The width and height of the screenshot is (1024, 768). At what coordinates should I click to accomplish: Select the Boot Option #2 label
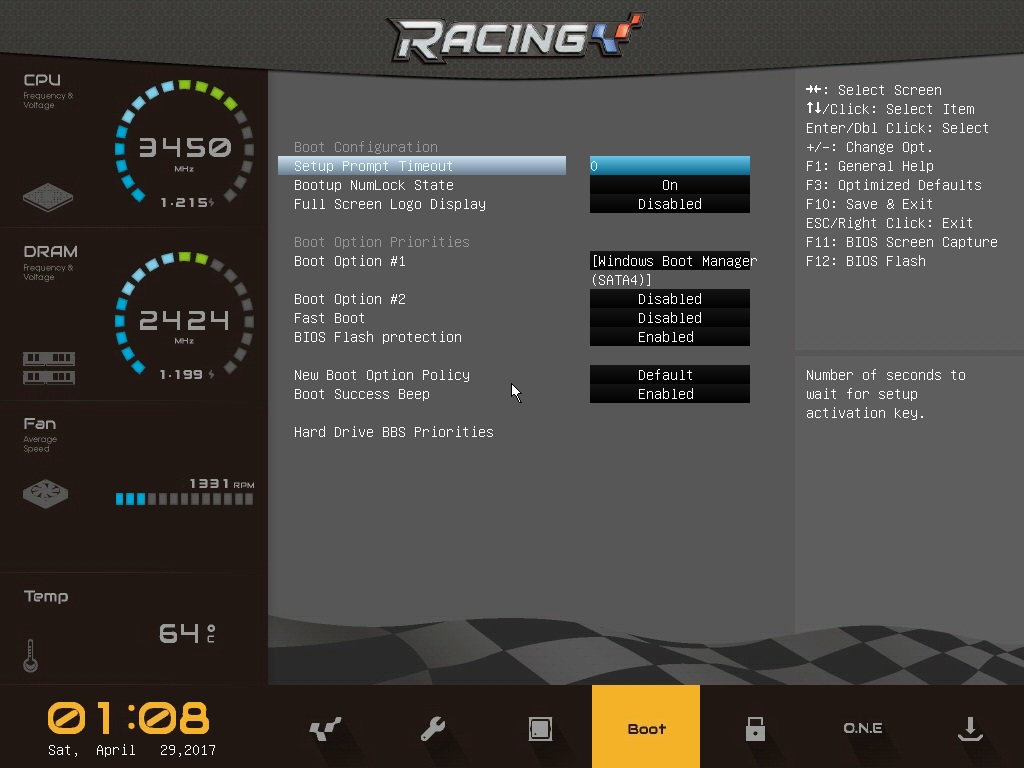350,298
